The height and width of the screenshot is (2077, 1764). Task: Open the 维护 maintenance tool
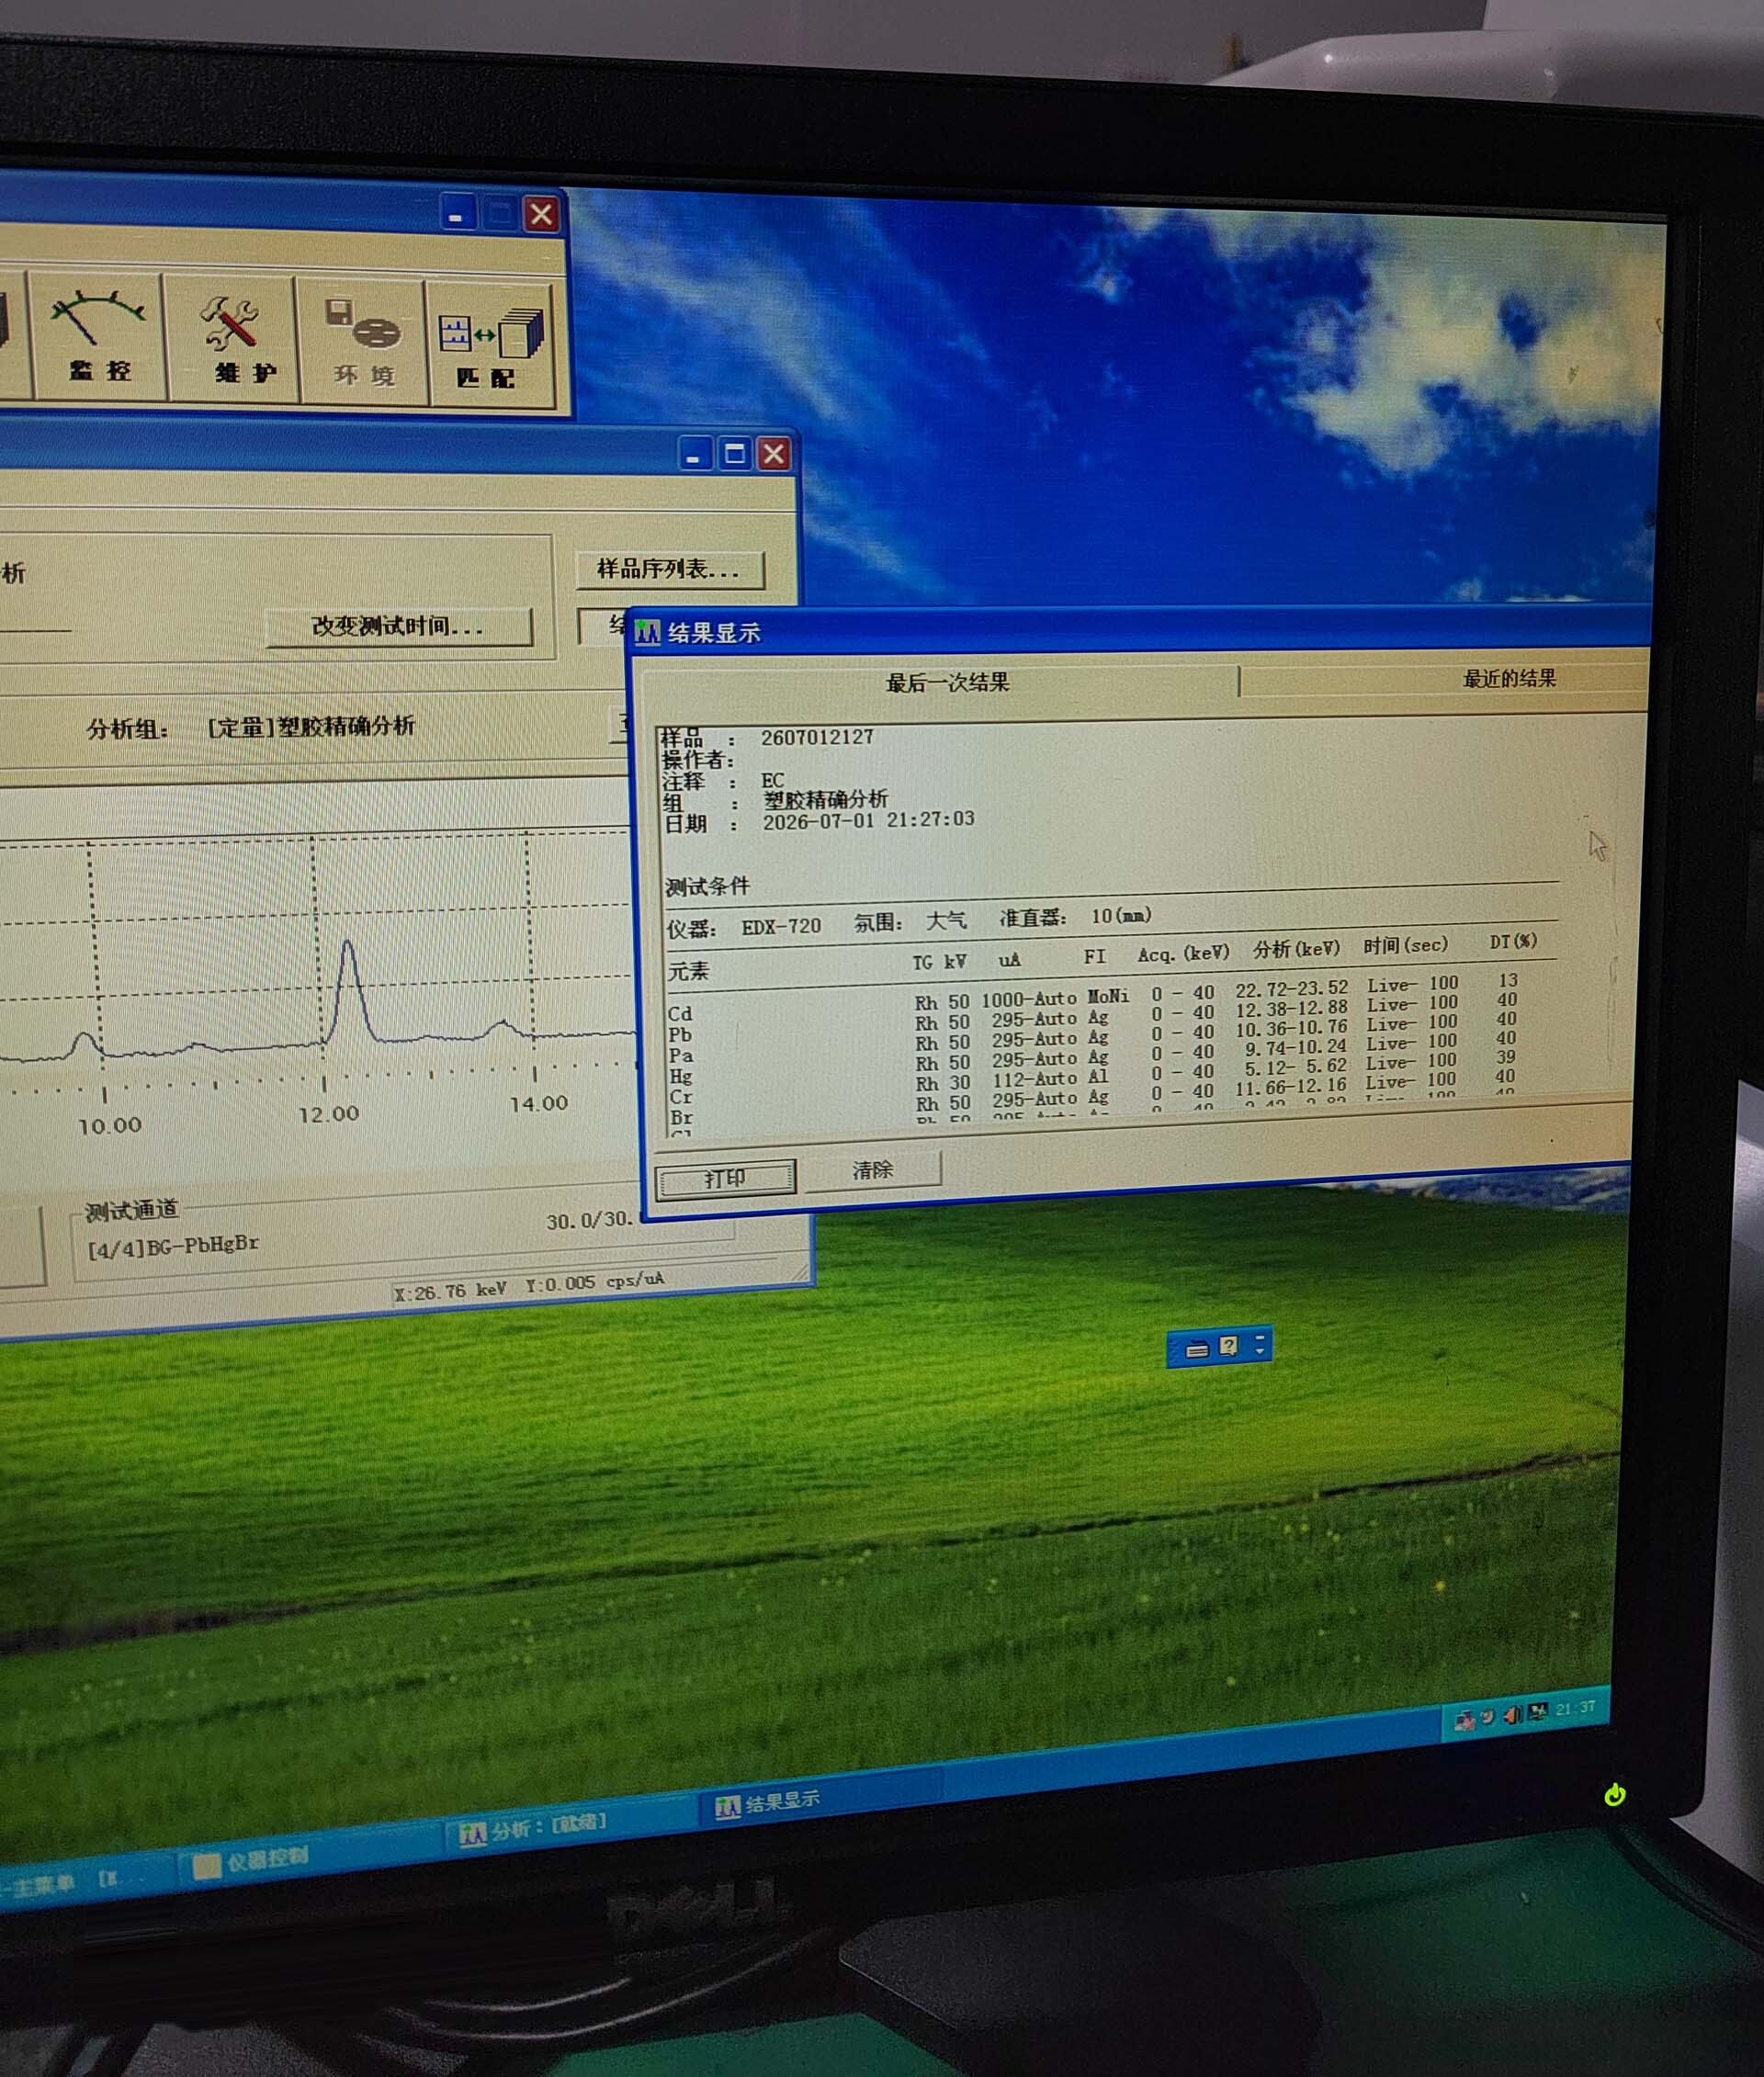(232, 339)
